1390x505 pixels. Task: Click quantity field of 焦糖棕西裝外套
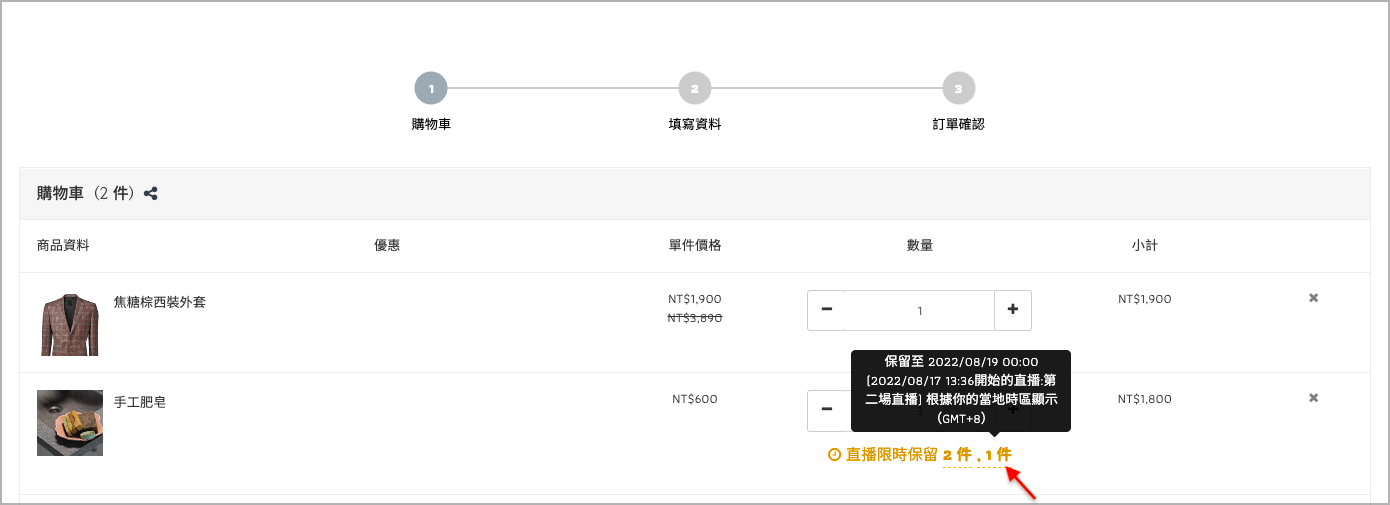coord(920,310)
